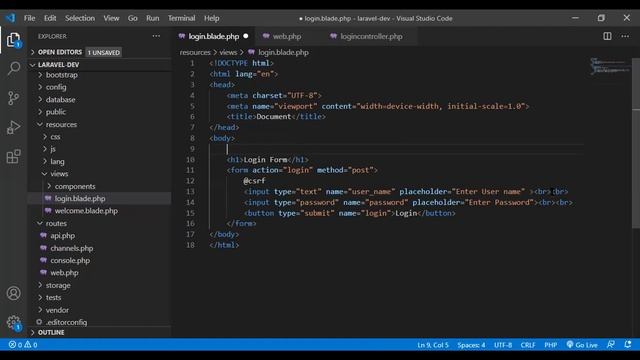Click the Go Live status bar button
The height and width of the screenshot is (360, 640).
582,345
